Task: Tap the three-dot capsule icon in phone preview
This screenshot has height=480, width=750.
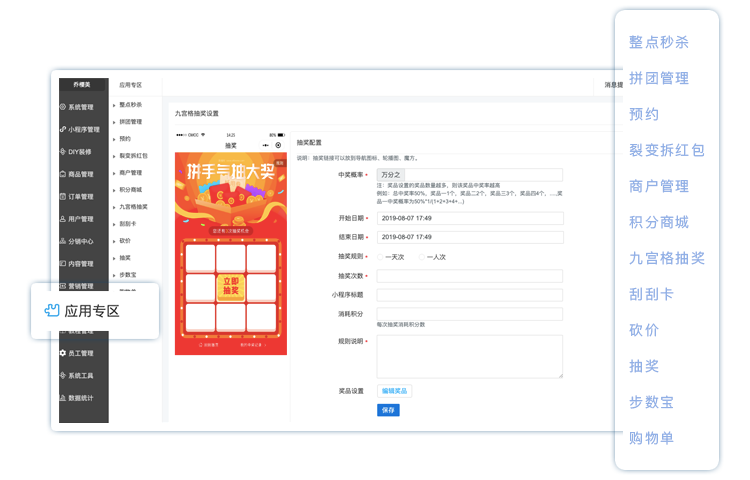Action: [265, 145]
